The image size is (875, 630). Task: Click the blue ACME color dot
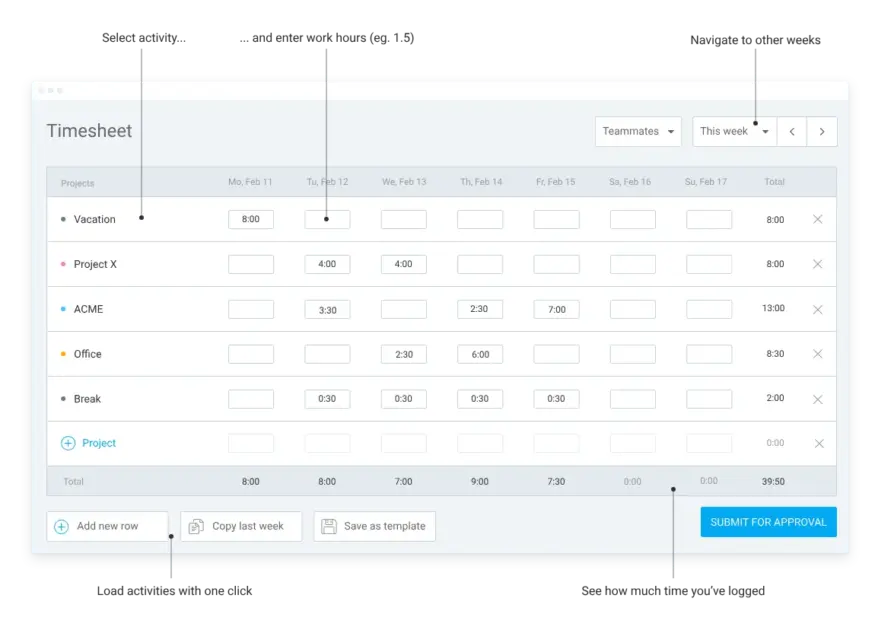coord(63,309)
